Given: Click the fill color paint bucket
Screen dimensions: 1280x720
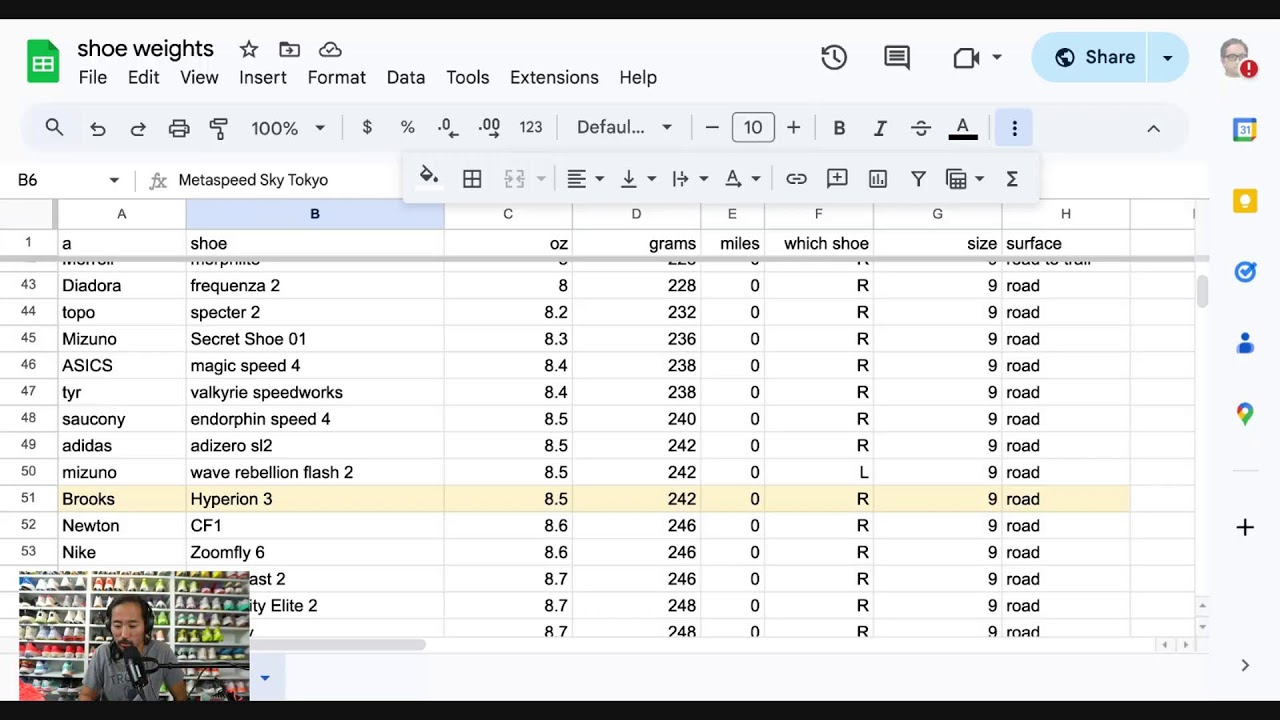Looking at the screenshot, I should pos(429,178).
